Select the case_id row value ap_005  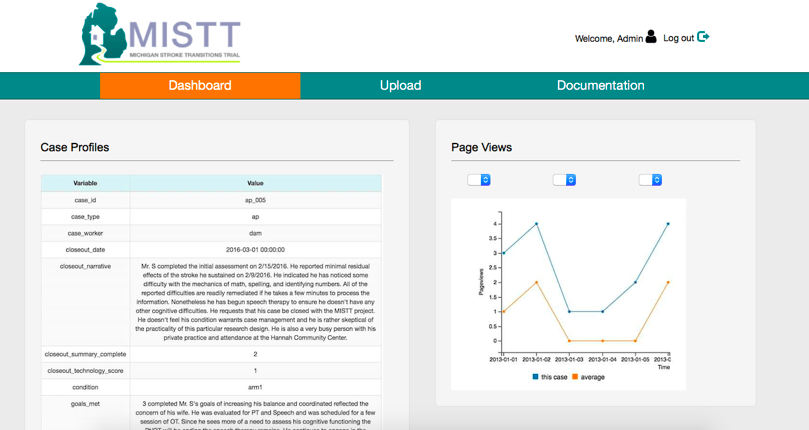point(255,201)
